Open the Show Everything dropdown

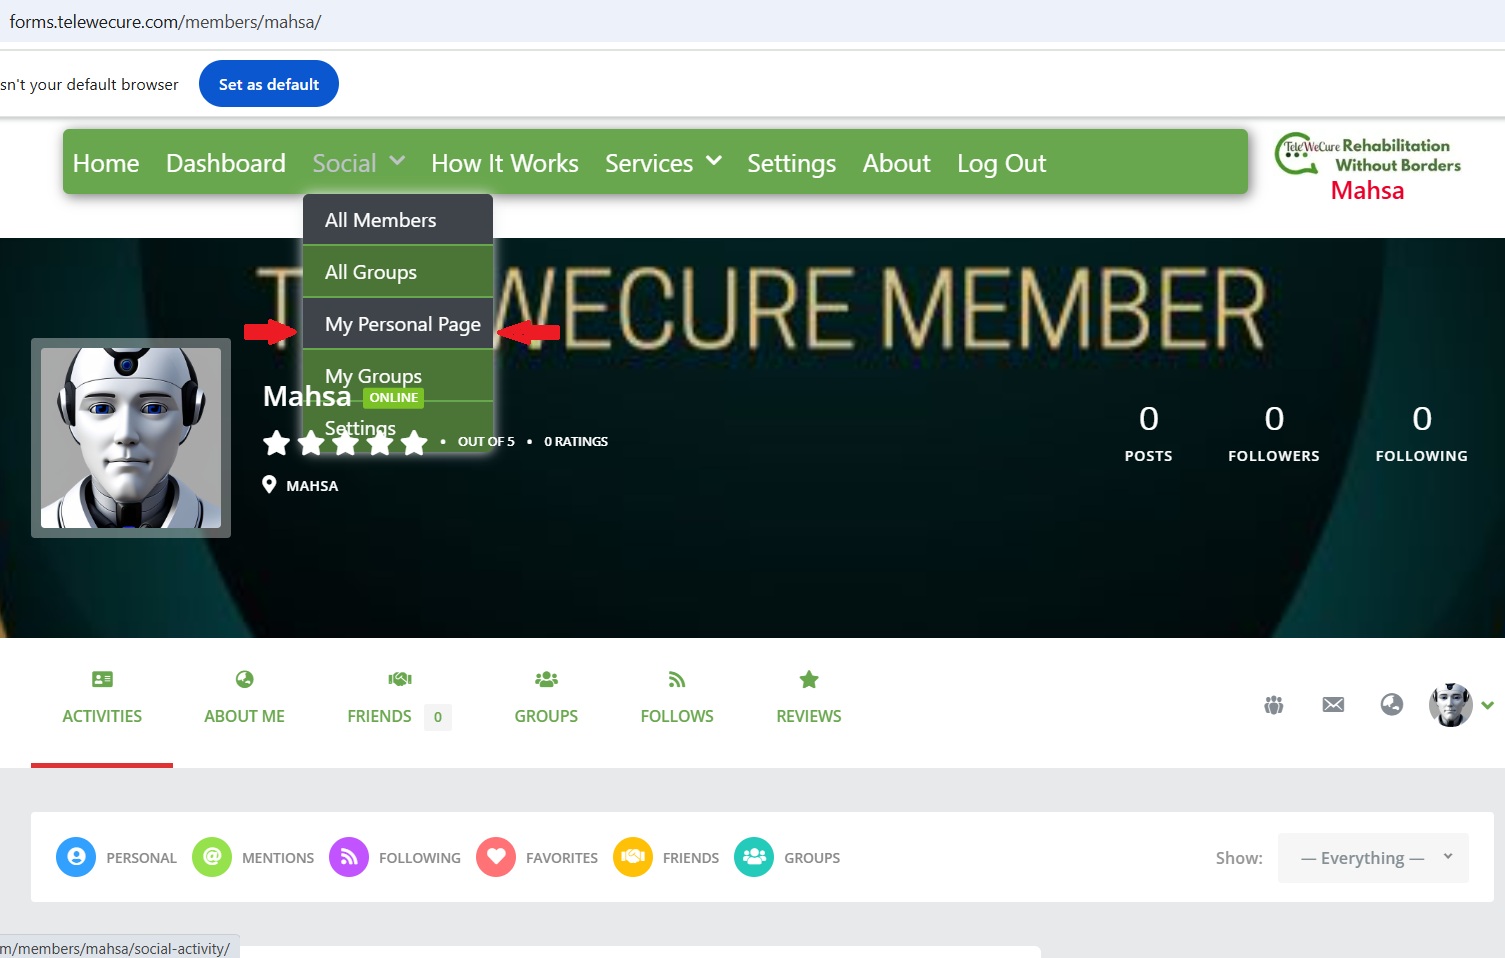pyautogui.click(x=1373, y=858)
